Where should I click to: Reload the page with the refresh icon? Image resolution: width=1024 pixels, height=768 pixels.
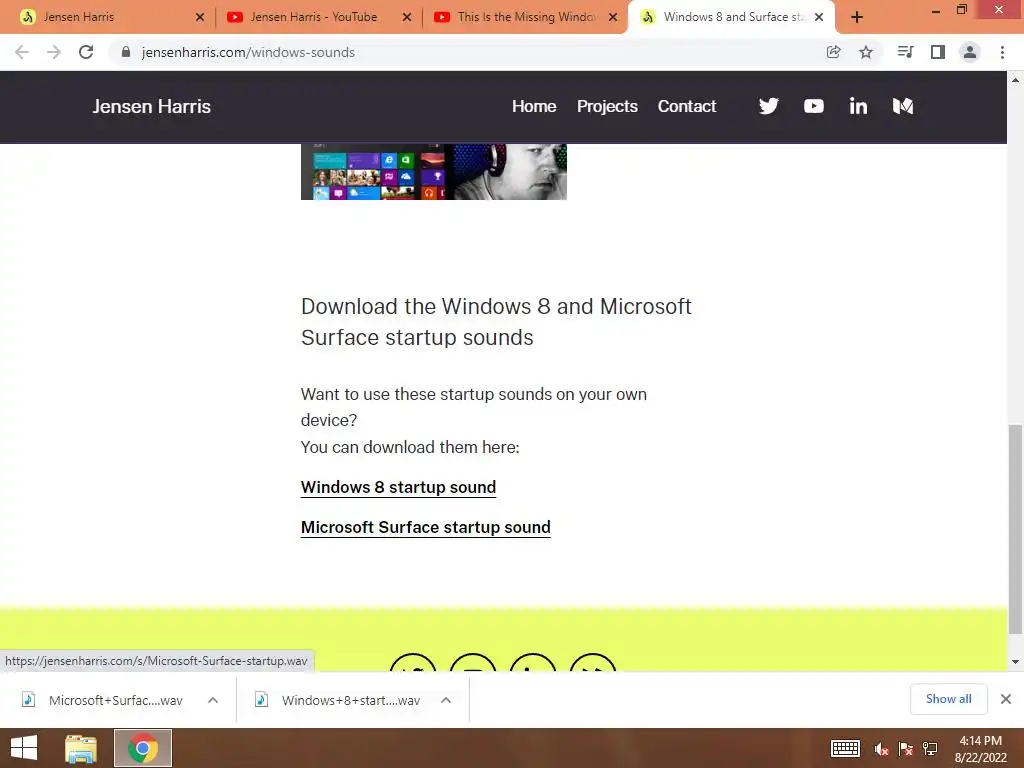tap(86, 52)
